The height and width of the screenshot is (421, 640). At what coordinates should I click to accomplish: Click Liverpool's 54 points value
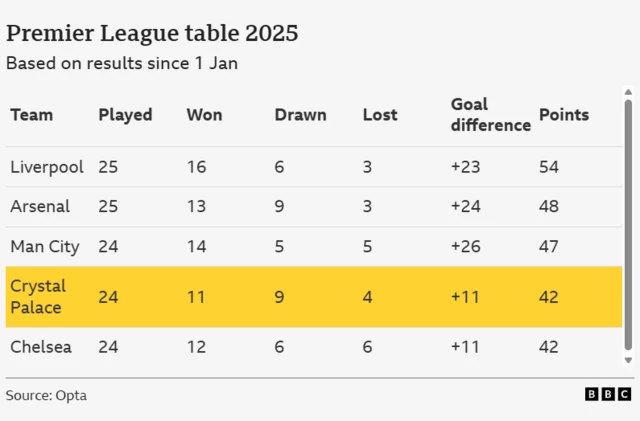click(549, 167)
